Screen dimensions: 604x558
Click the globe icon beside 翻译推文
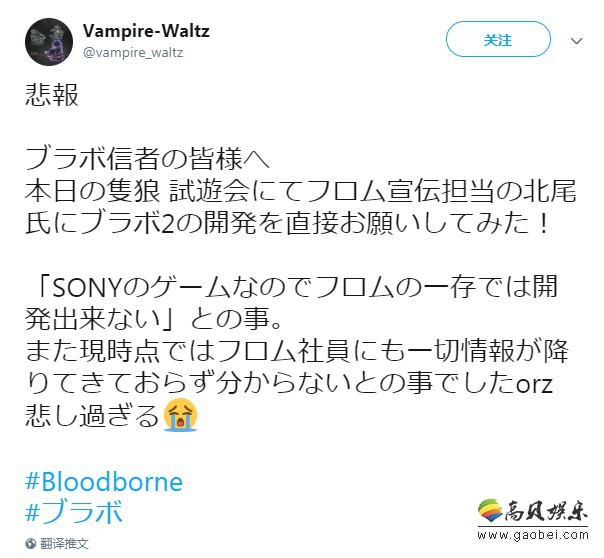pyautogui.click(x=31, y=544)
